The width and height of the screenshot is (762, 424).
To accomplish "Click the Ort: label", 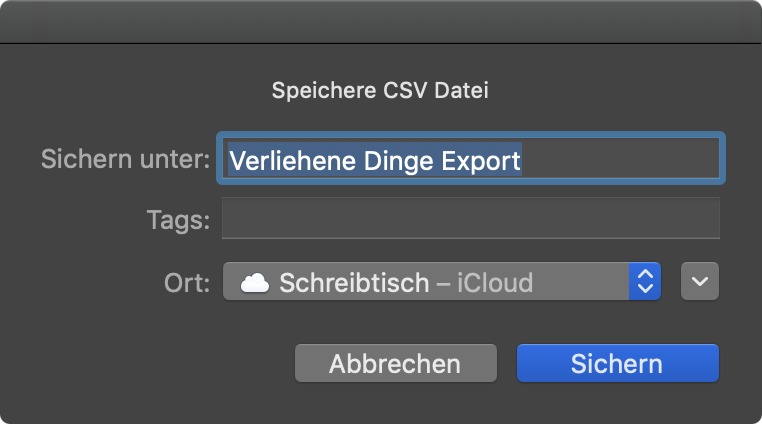I will click(187, 283).
